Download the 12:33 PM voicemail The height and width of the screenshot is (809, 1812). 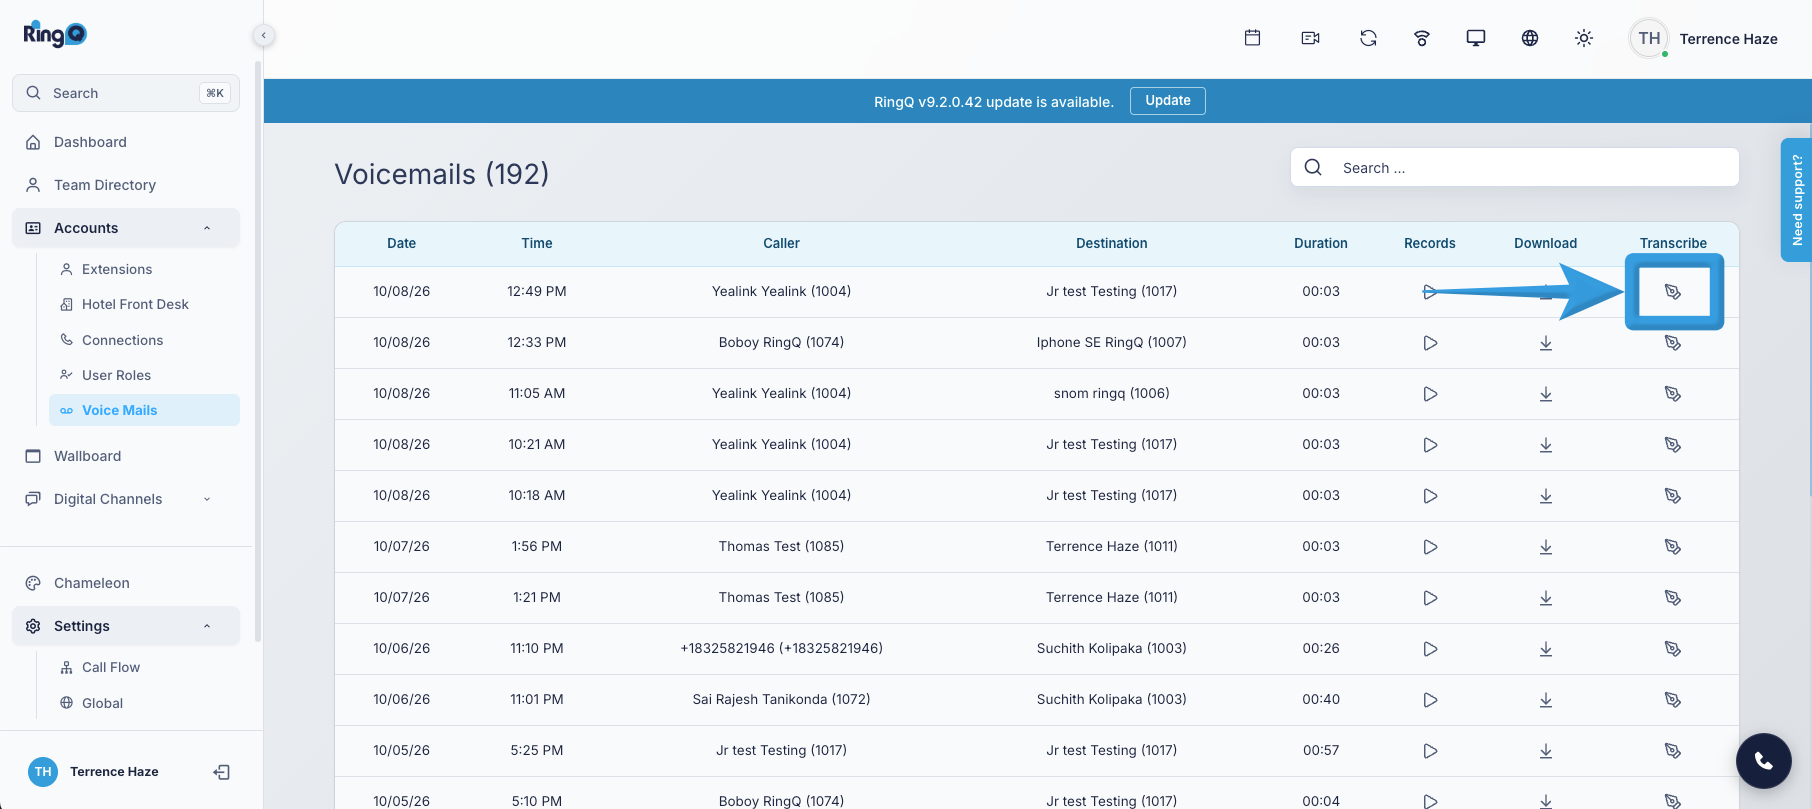(1546, 343)
